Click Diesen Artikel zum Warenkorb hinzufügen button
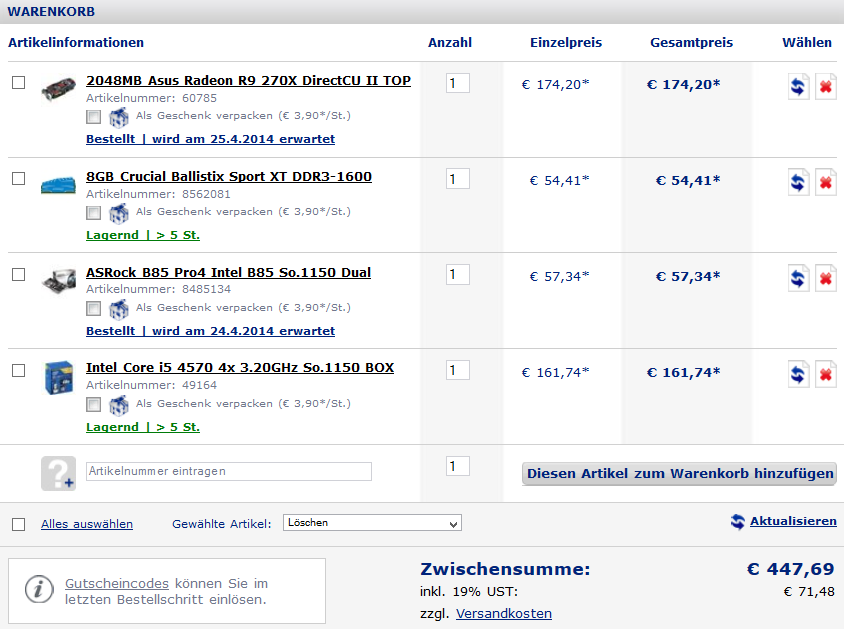 click(x=679, y=474)
